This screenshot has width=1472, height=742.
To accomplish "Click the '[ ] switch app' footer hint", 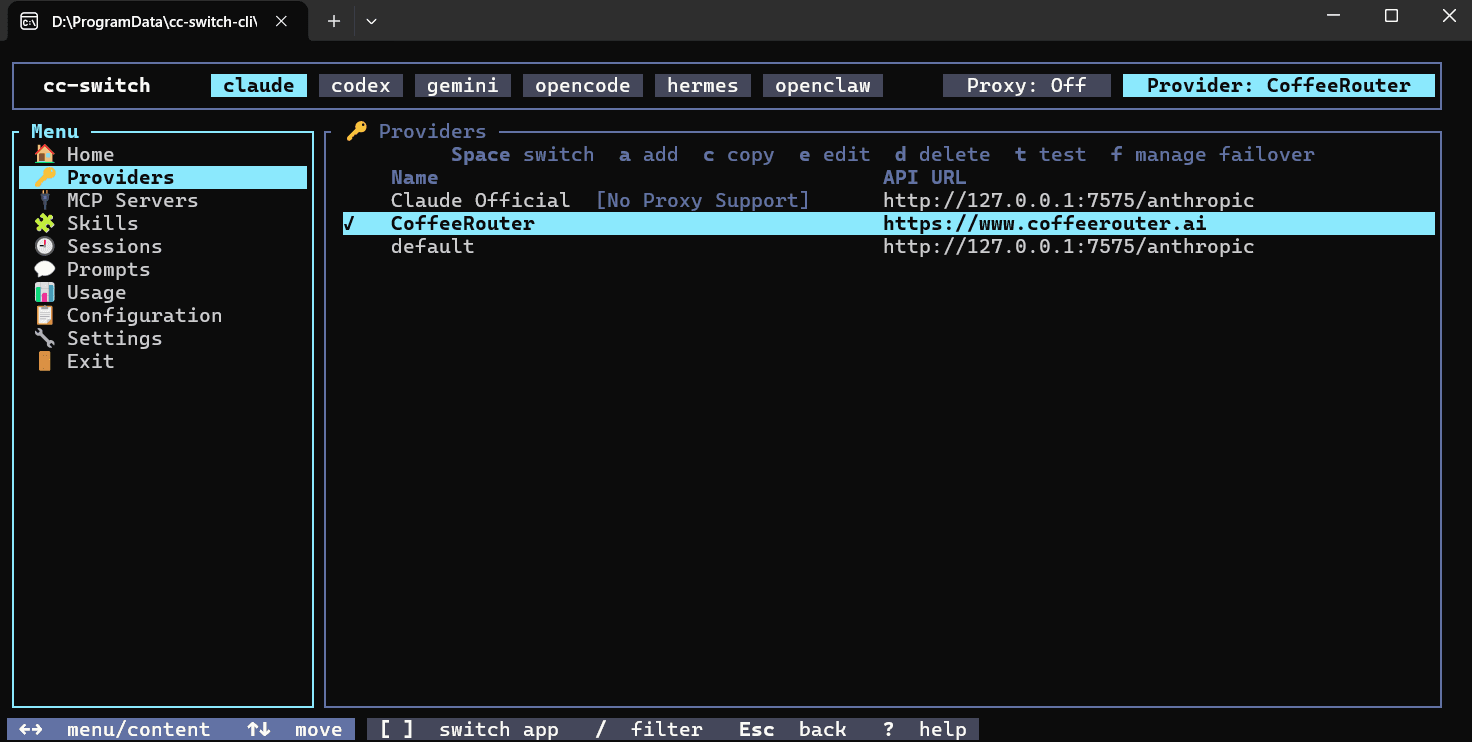I will pyautogui.click(x=469, y=729).
